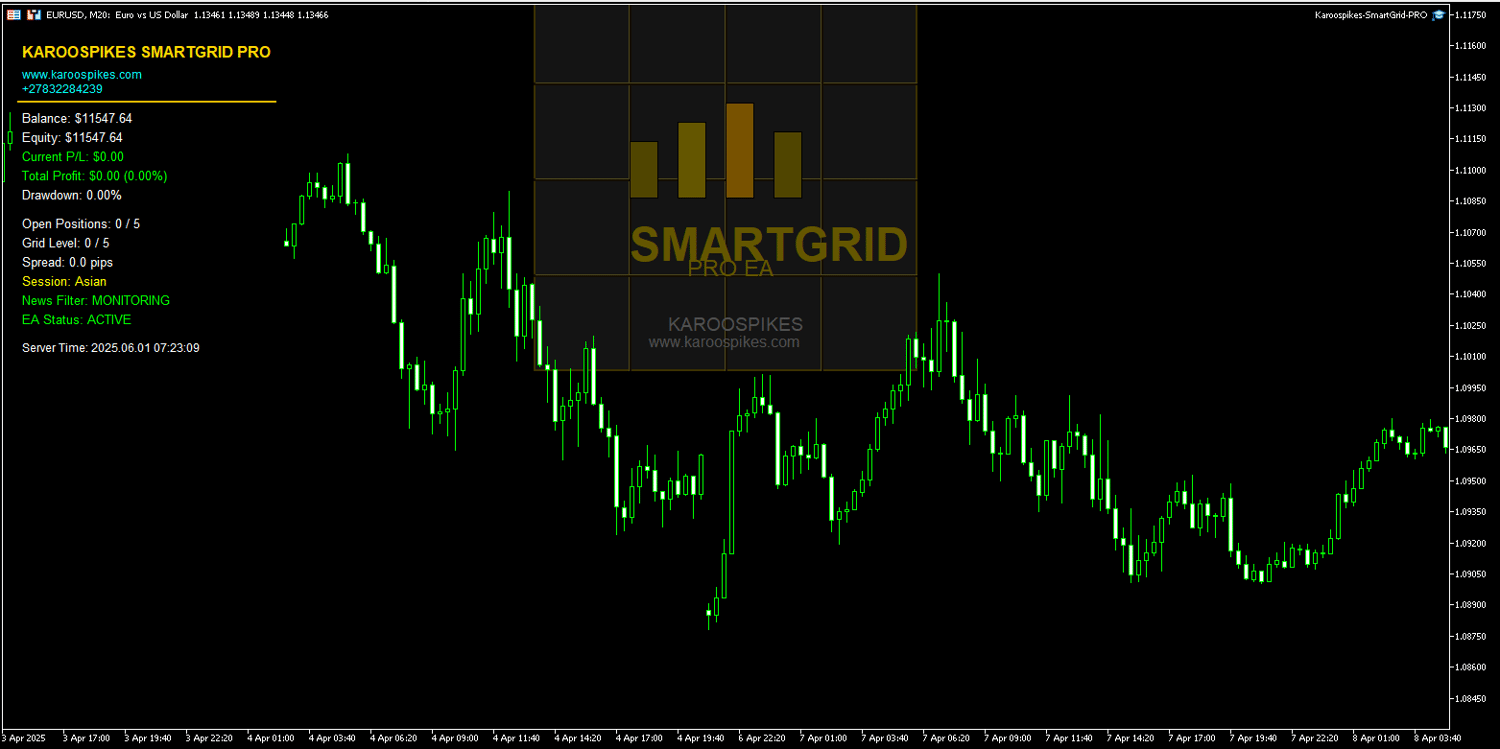Screen dimensions: 1500x749
Task: Click the 6 Apr 22:20 time label
Action: tap(762, 738)
